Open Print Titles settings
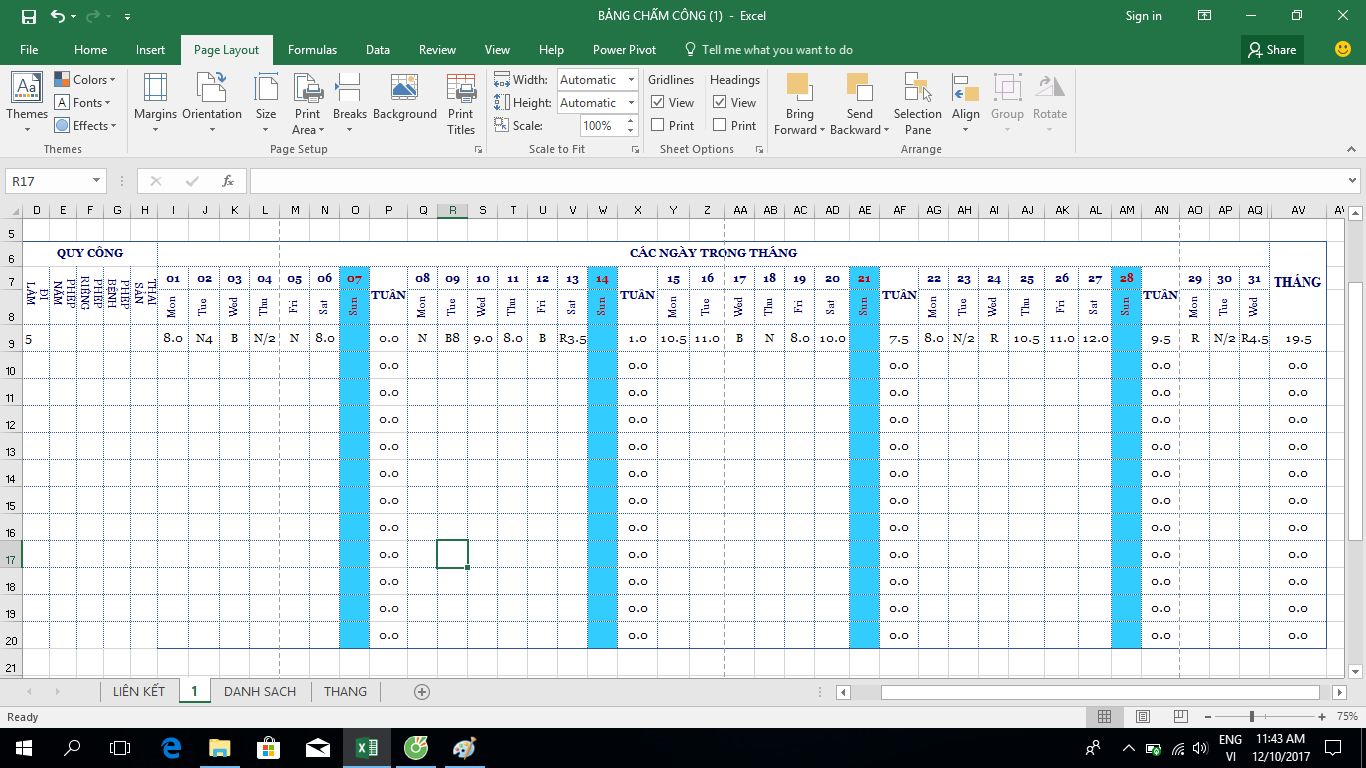The width and height of the screenshot is (1366, 768). click(461, 104)
